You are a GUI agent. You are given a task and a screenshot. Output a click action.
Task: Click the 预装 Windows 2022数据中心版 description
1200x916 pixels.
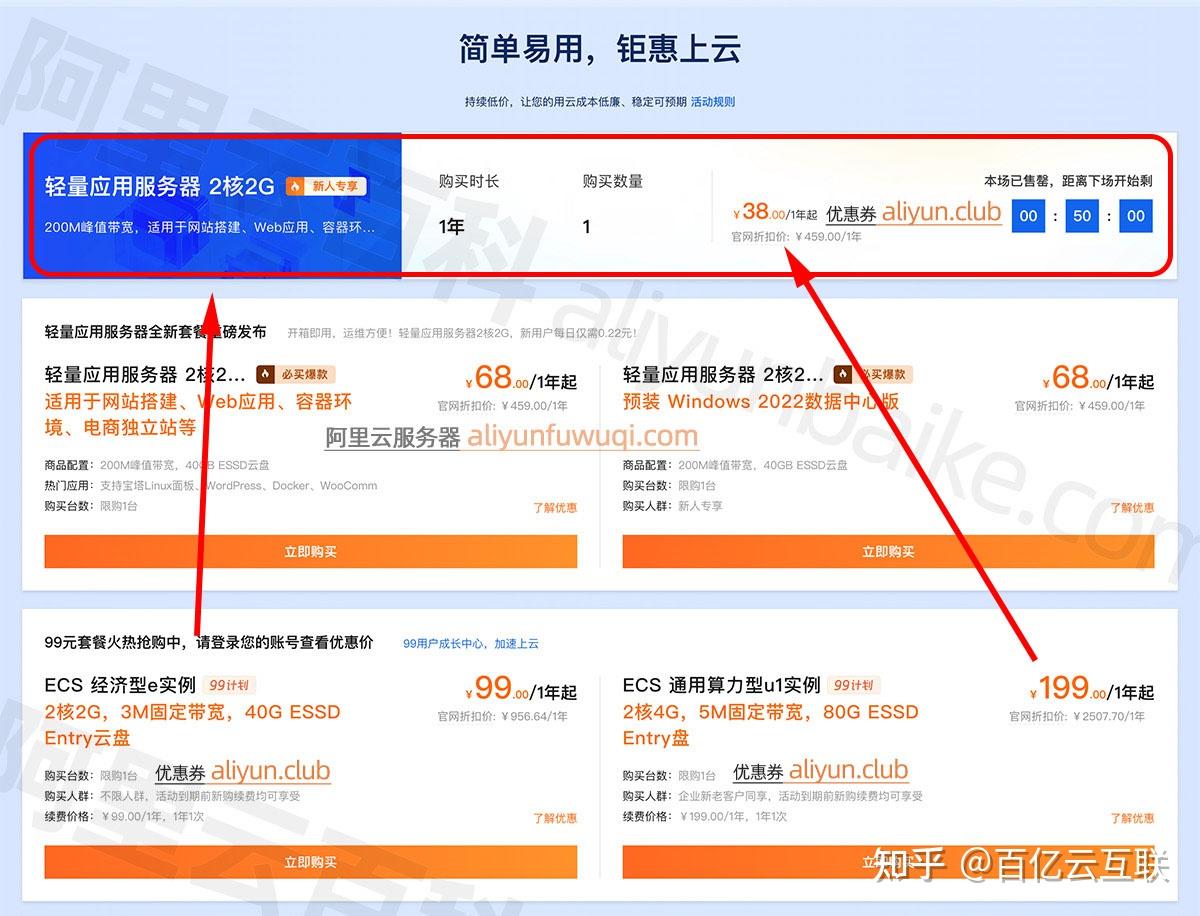pos(761,402)
